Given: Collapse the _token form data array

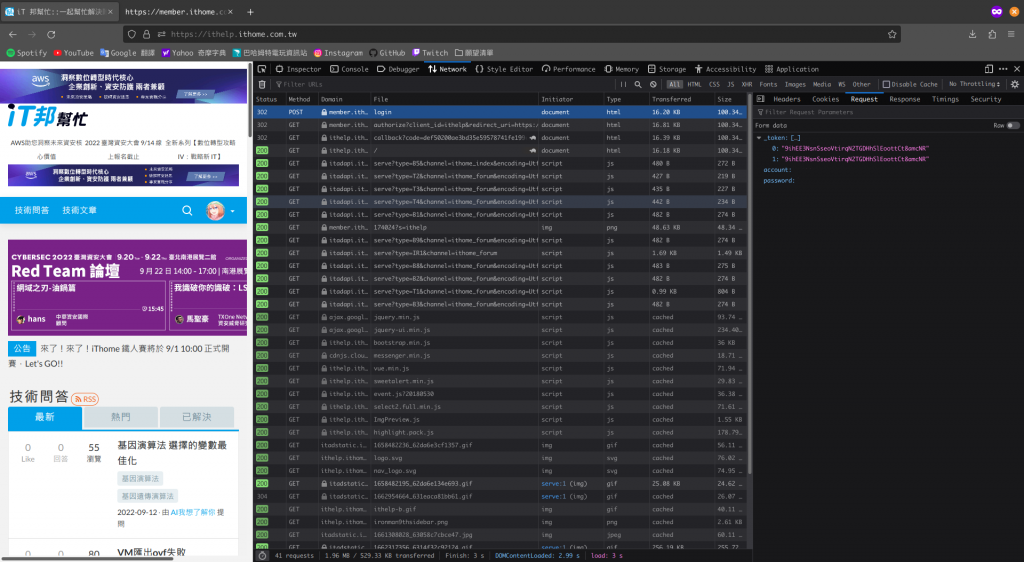Looking at the screenshot, I should (759, 138).
